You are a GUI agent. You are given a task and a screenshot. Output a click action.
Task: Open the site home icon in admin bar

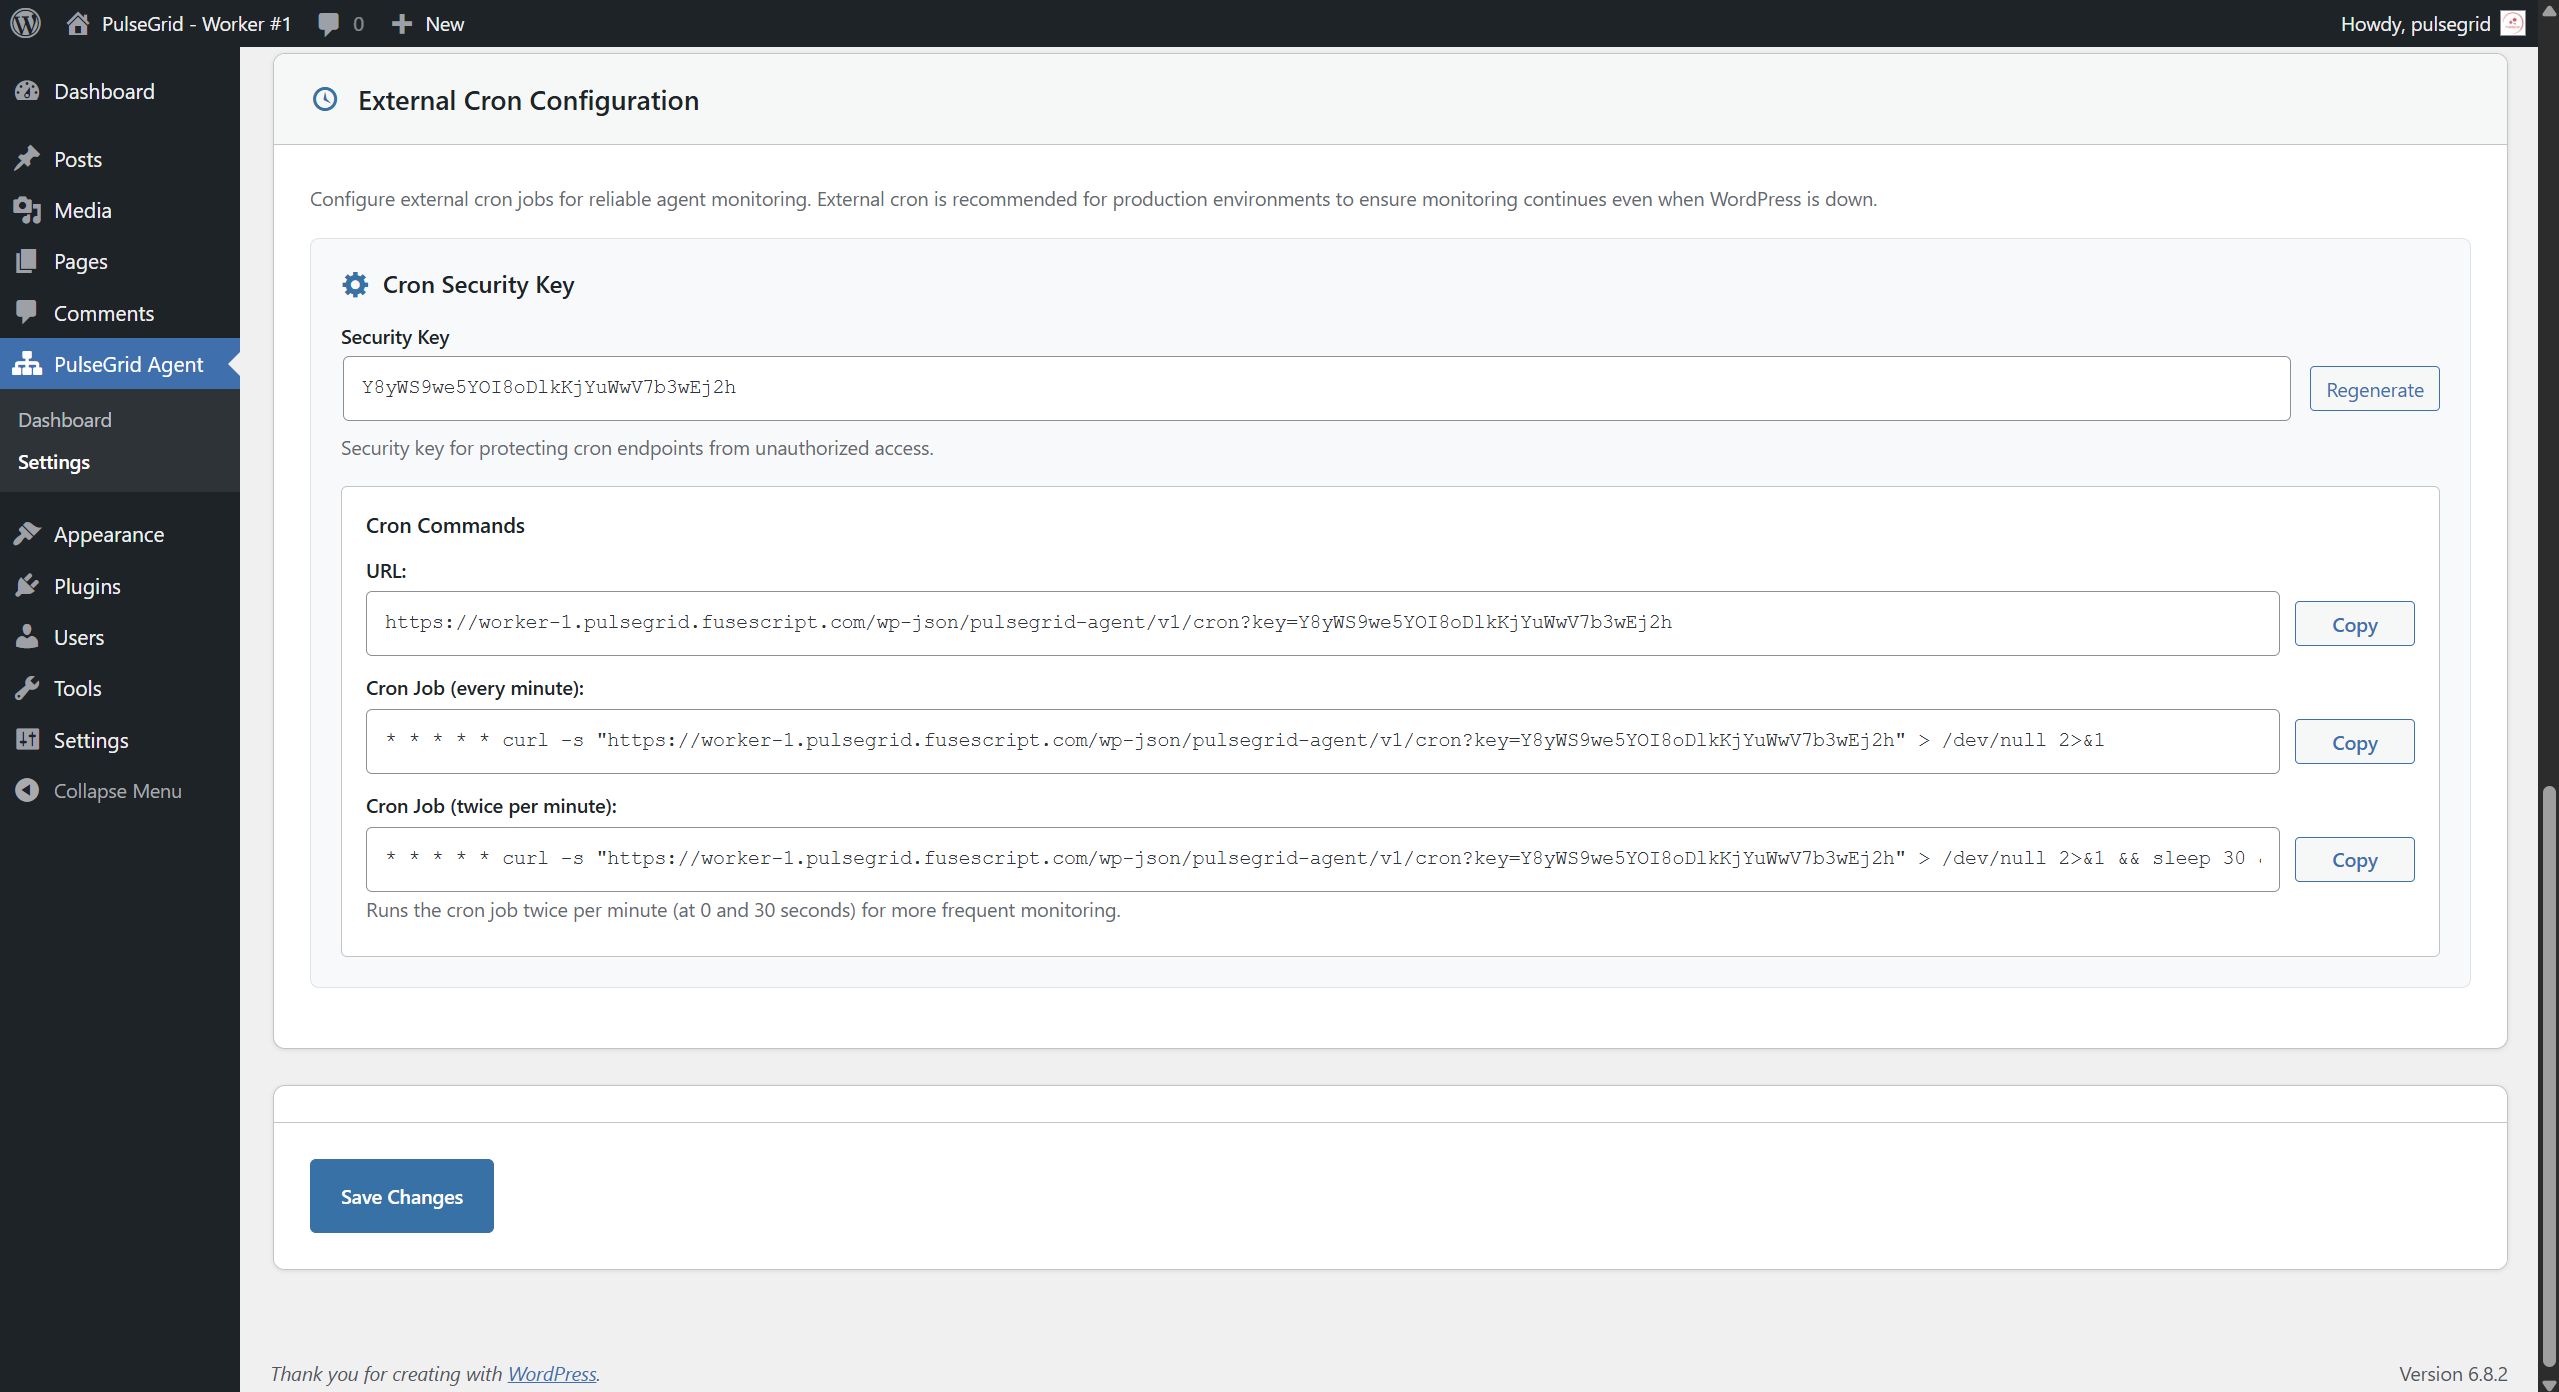click(x=78, y=23)
